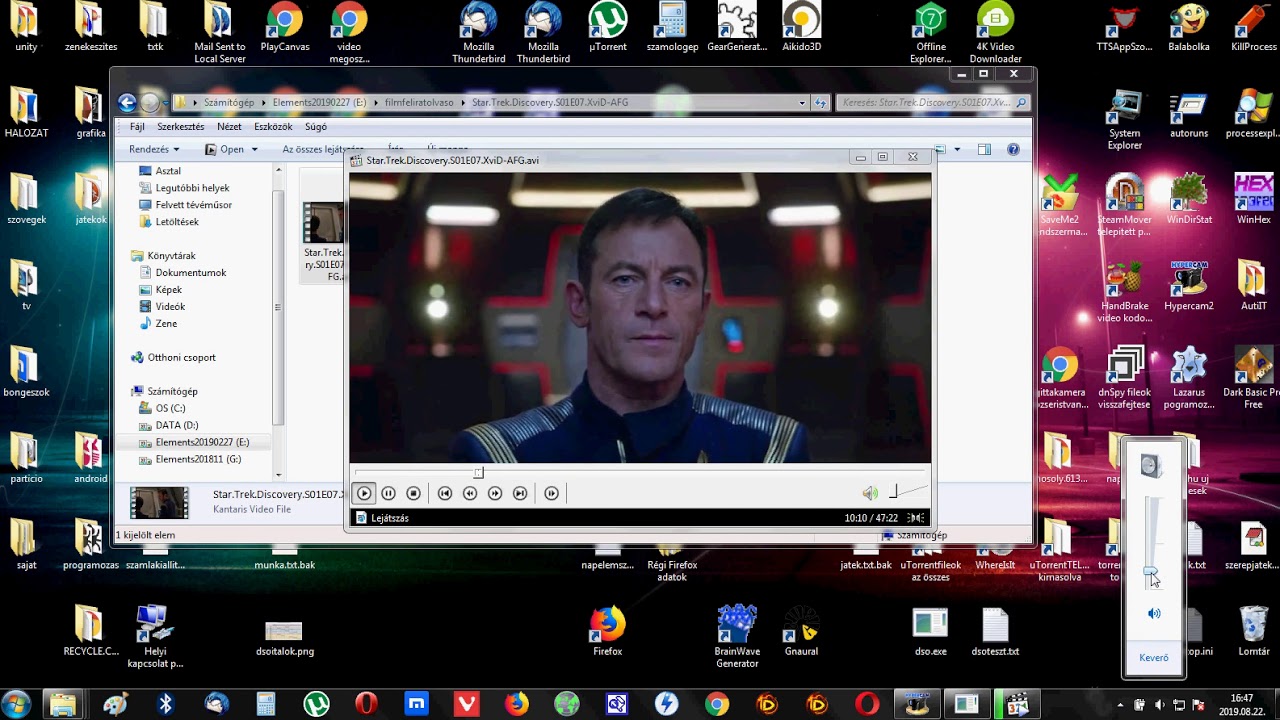This screenshot has height=720, width=1280.
Task: Open Lomtár recycle bin
Action: click(1253, 630)
